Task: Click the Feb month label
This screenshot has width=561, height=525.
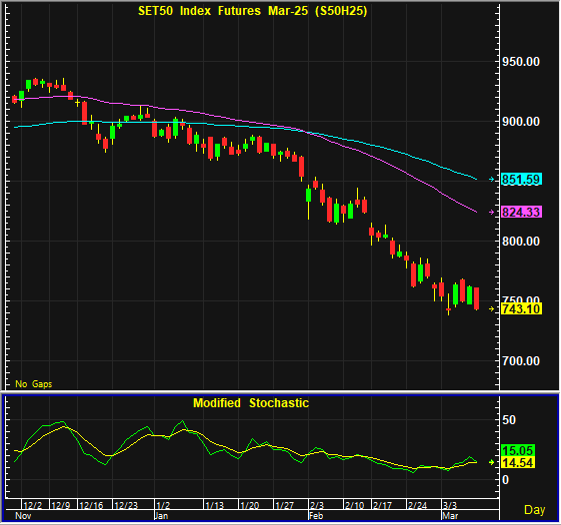Action: (316, 516)
